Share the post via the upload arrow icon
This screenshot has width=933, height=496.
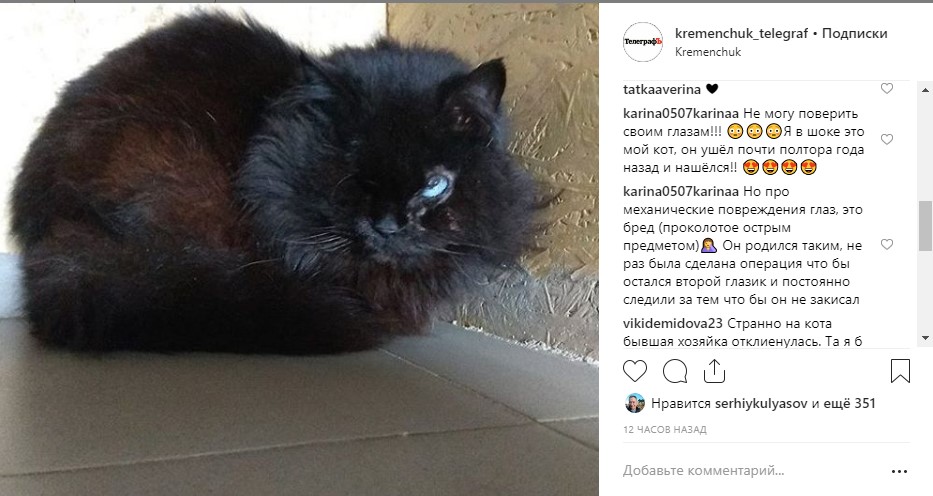point(714,371)
